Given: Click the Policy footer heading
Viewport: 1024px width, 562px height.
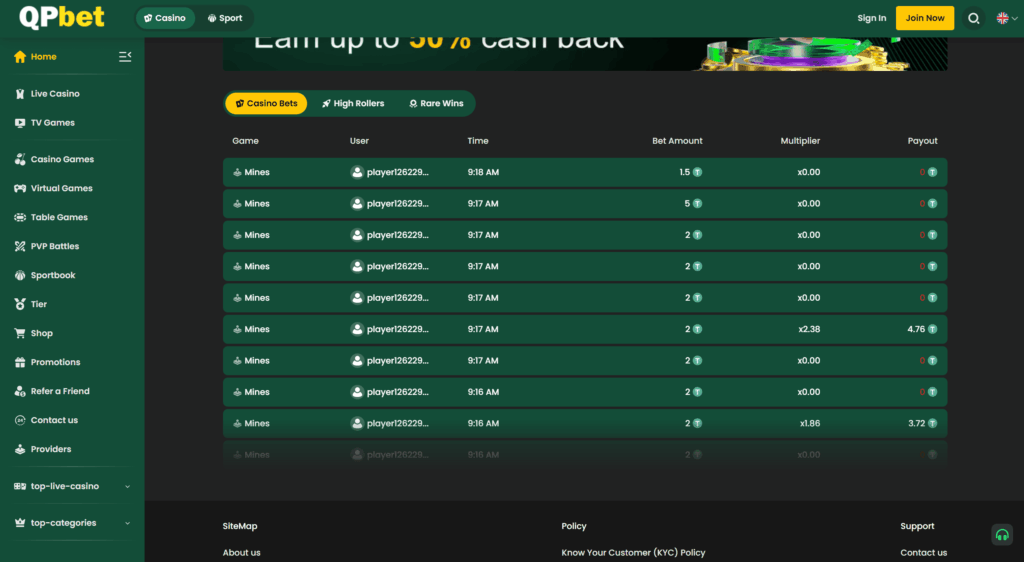Looking at the screenshot, I should pos(574,526).
